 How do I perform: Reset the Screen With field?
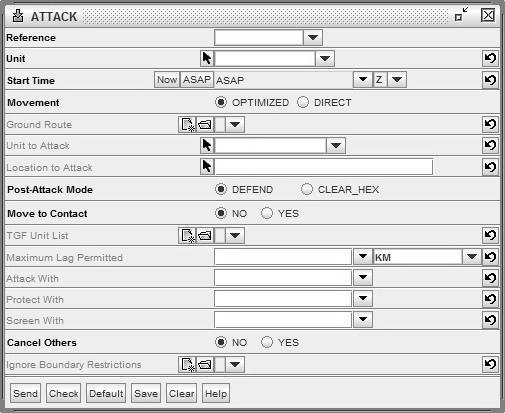(490, 320)
